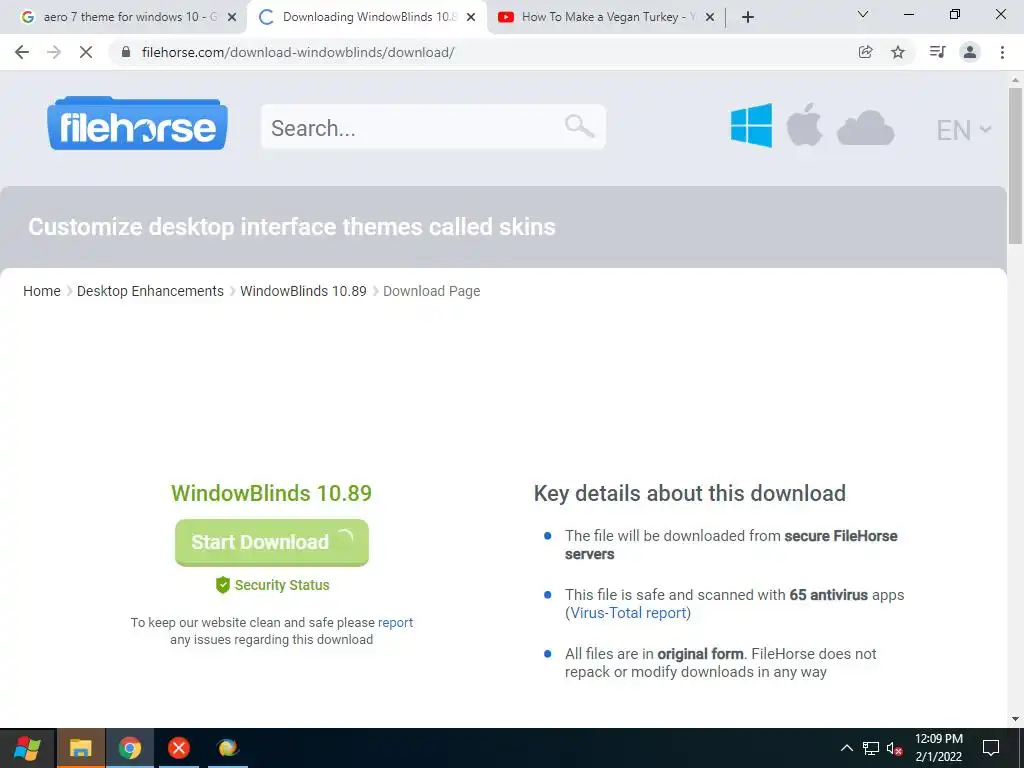Close the Downloading WindowBlinds tab
The image size is (1024, 768).
click(x=471, y=18)
